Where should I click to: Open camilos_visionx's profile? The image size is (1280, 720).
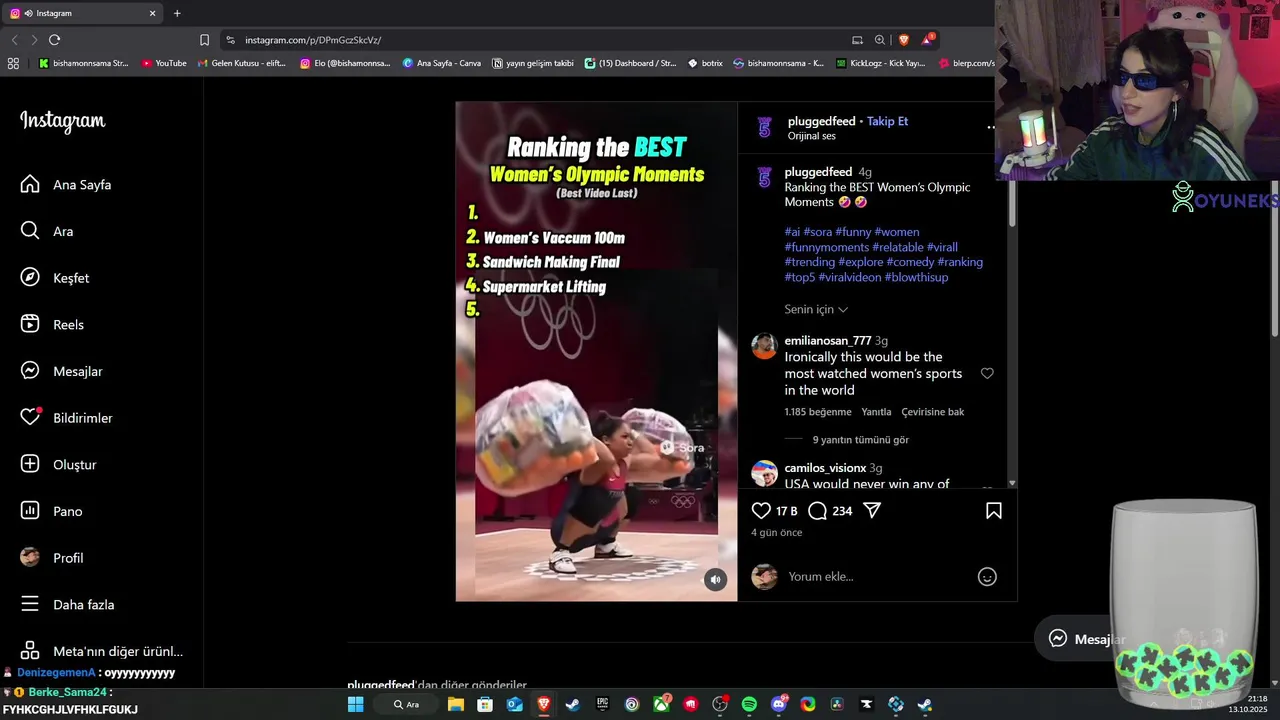click(x=825, y=468)
